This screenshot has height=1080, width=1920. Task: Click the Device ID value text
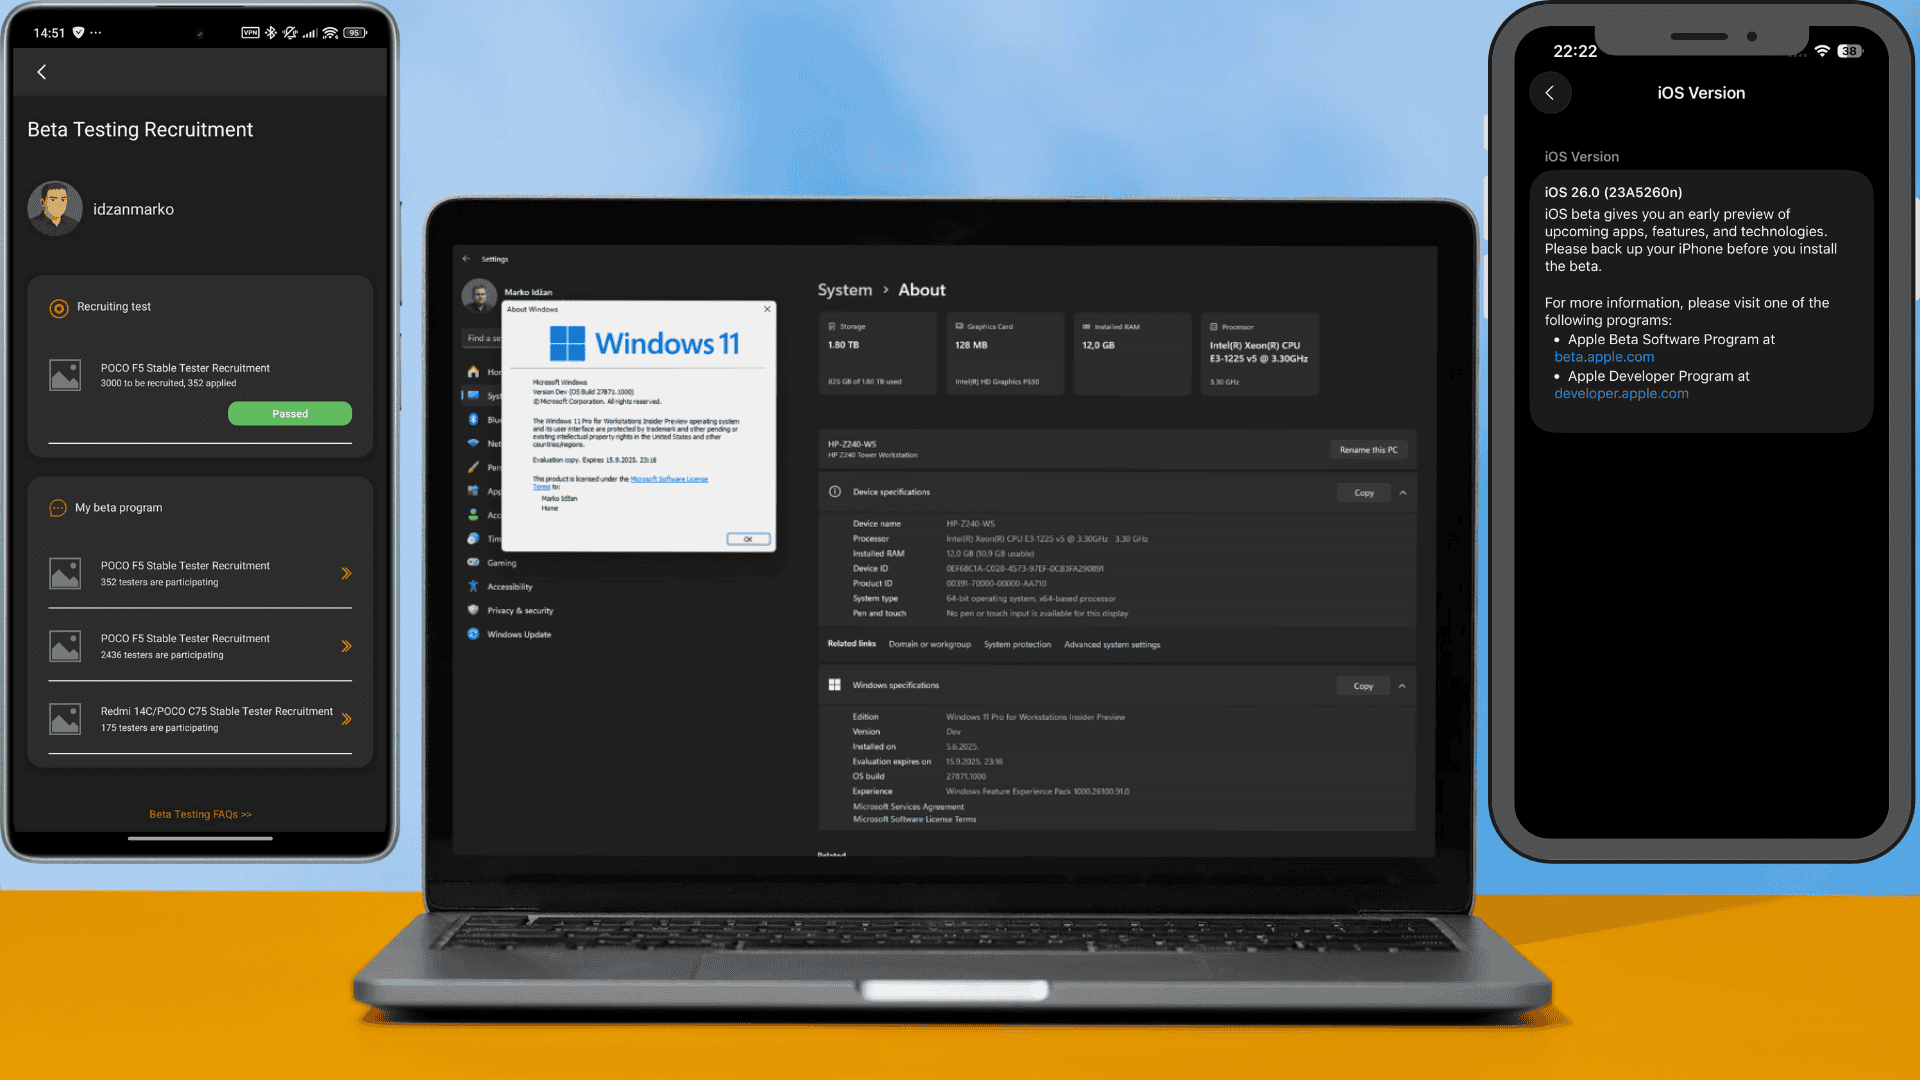click(x=1025, y=569)
